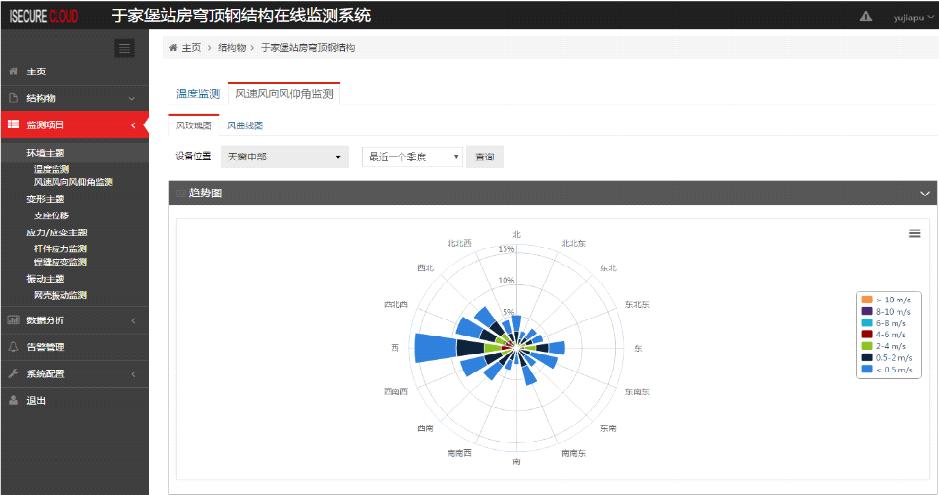
Task: Click the page title 于家堡站房穹顶钢结构在线监测系统
Action: 241,16
